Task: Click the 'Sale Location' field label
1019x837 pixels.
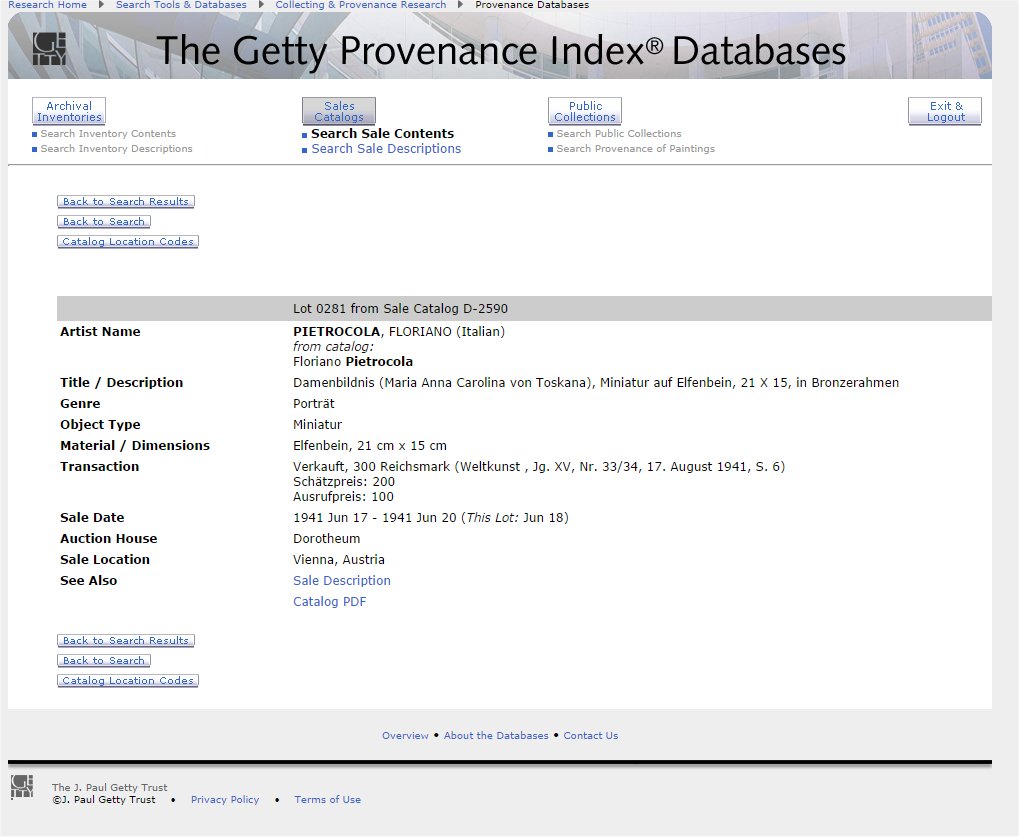Action: click(x=105, y=560)
